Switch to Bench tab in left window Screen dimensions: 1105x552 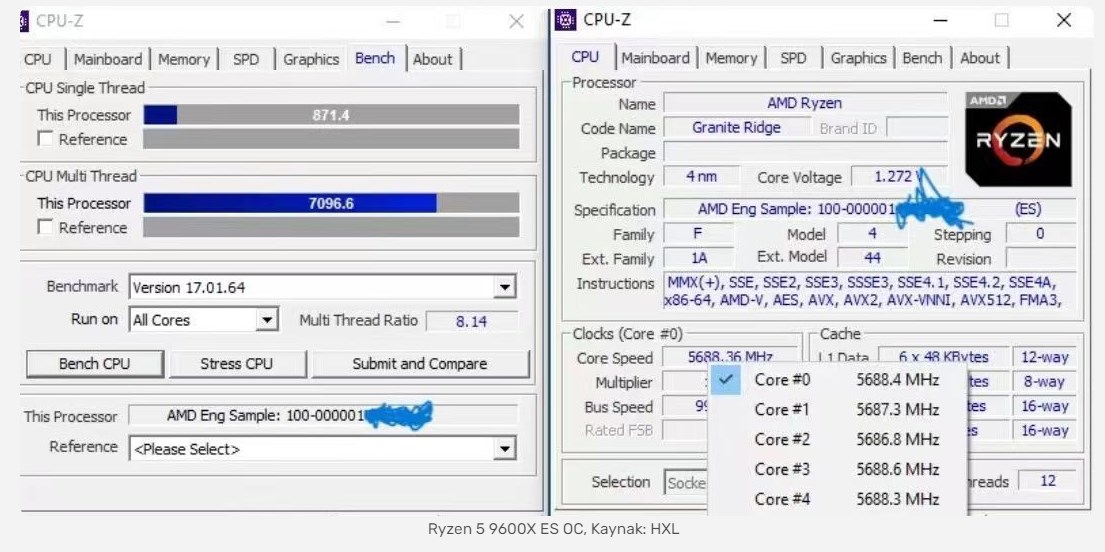coord(374,59)
